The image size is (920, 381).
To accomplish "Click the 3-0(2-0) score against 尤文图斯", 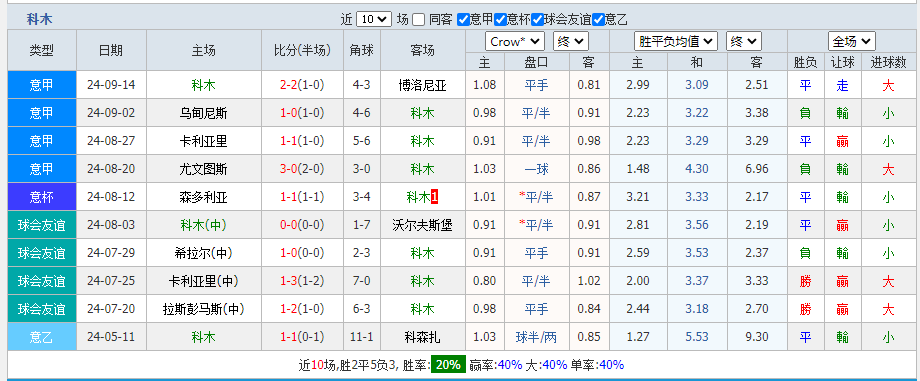I will click(303, 170).
